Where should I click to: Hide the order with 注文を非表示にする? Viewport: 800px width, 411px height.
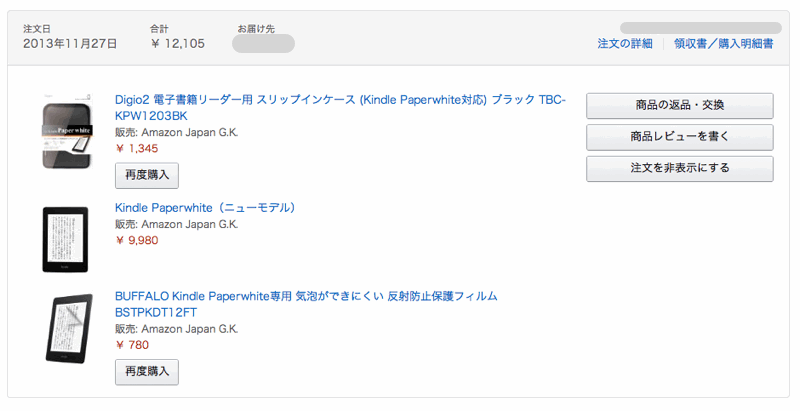click(x=679, y=169)
